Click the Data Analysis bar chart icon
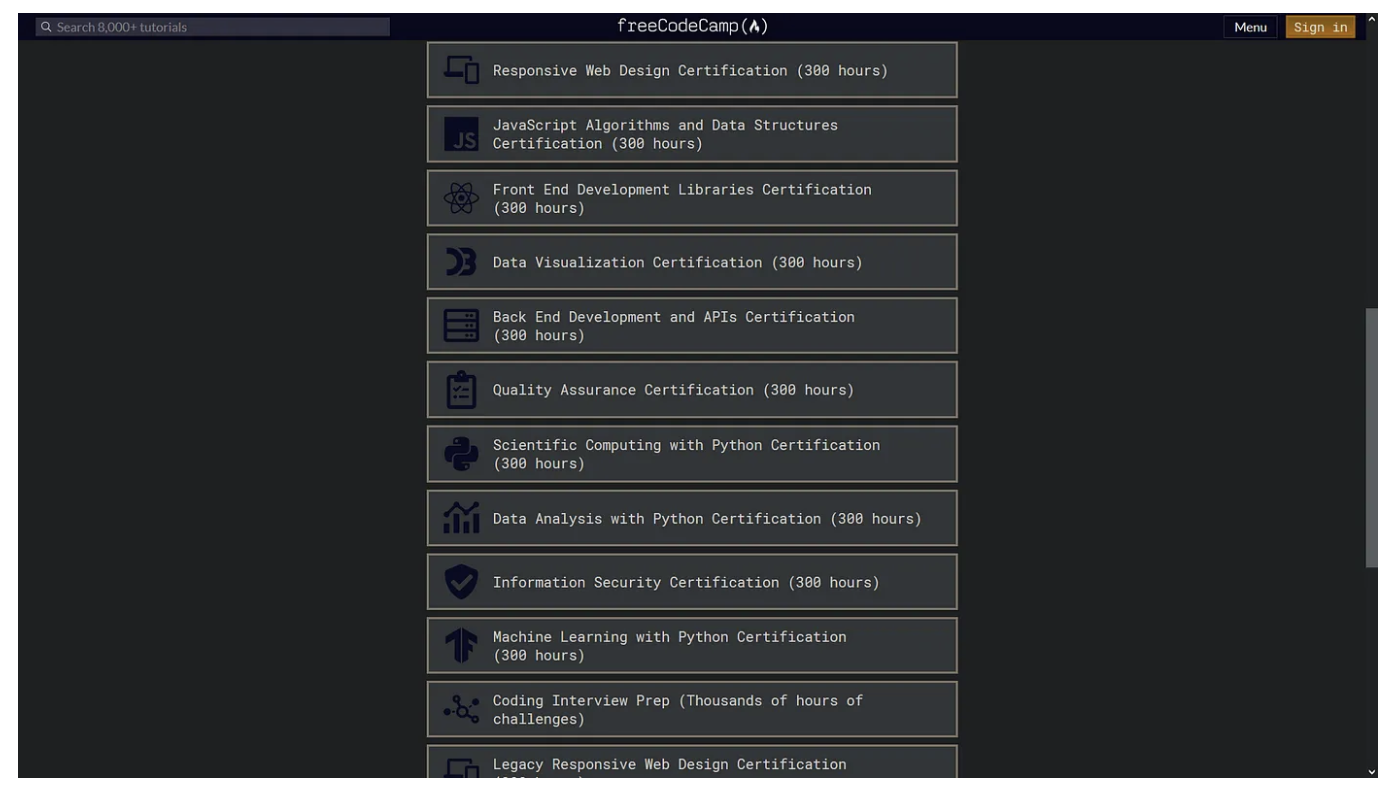 [x=461, y=518]
